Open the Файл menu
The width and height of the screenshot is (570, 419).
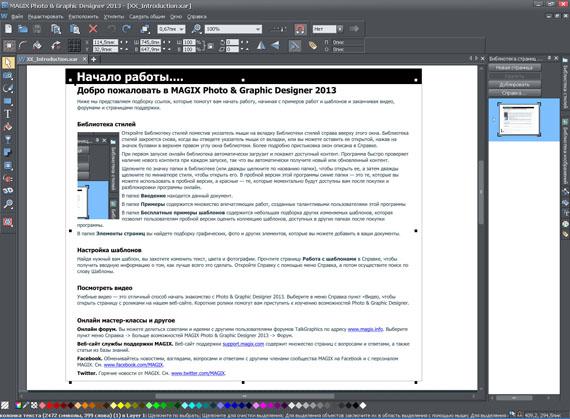(17, 17)
